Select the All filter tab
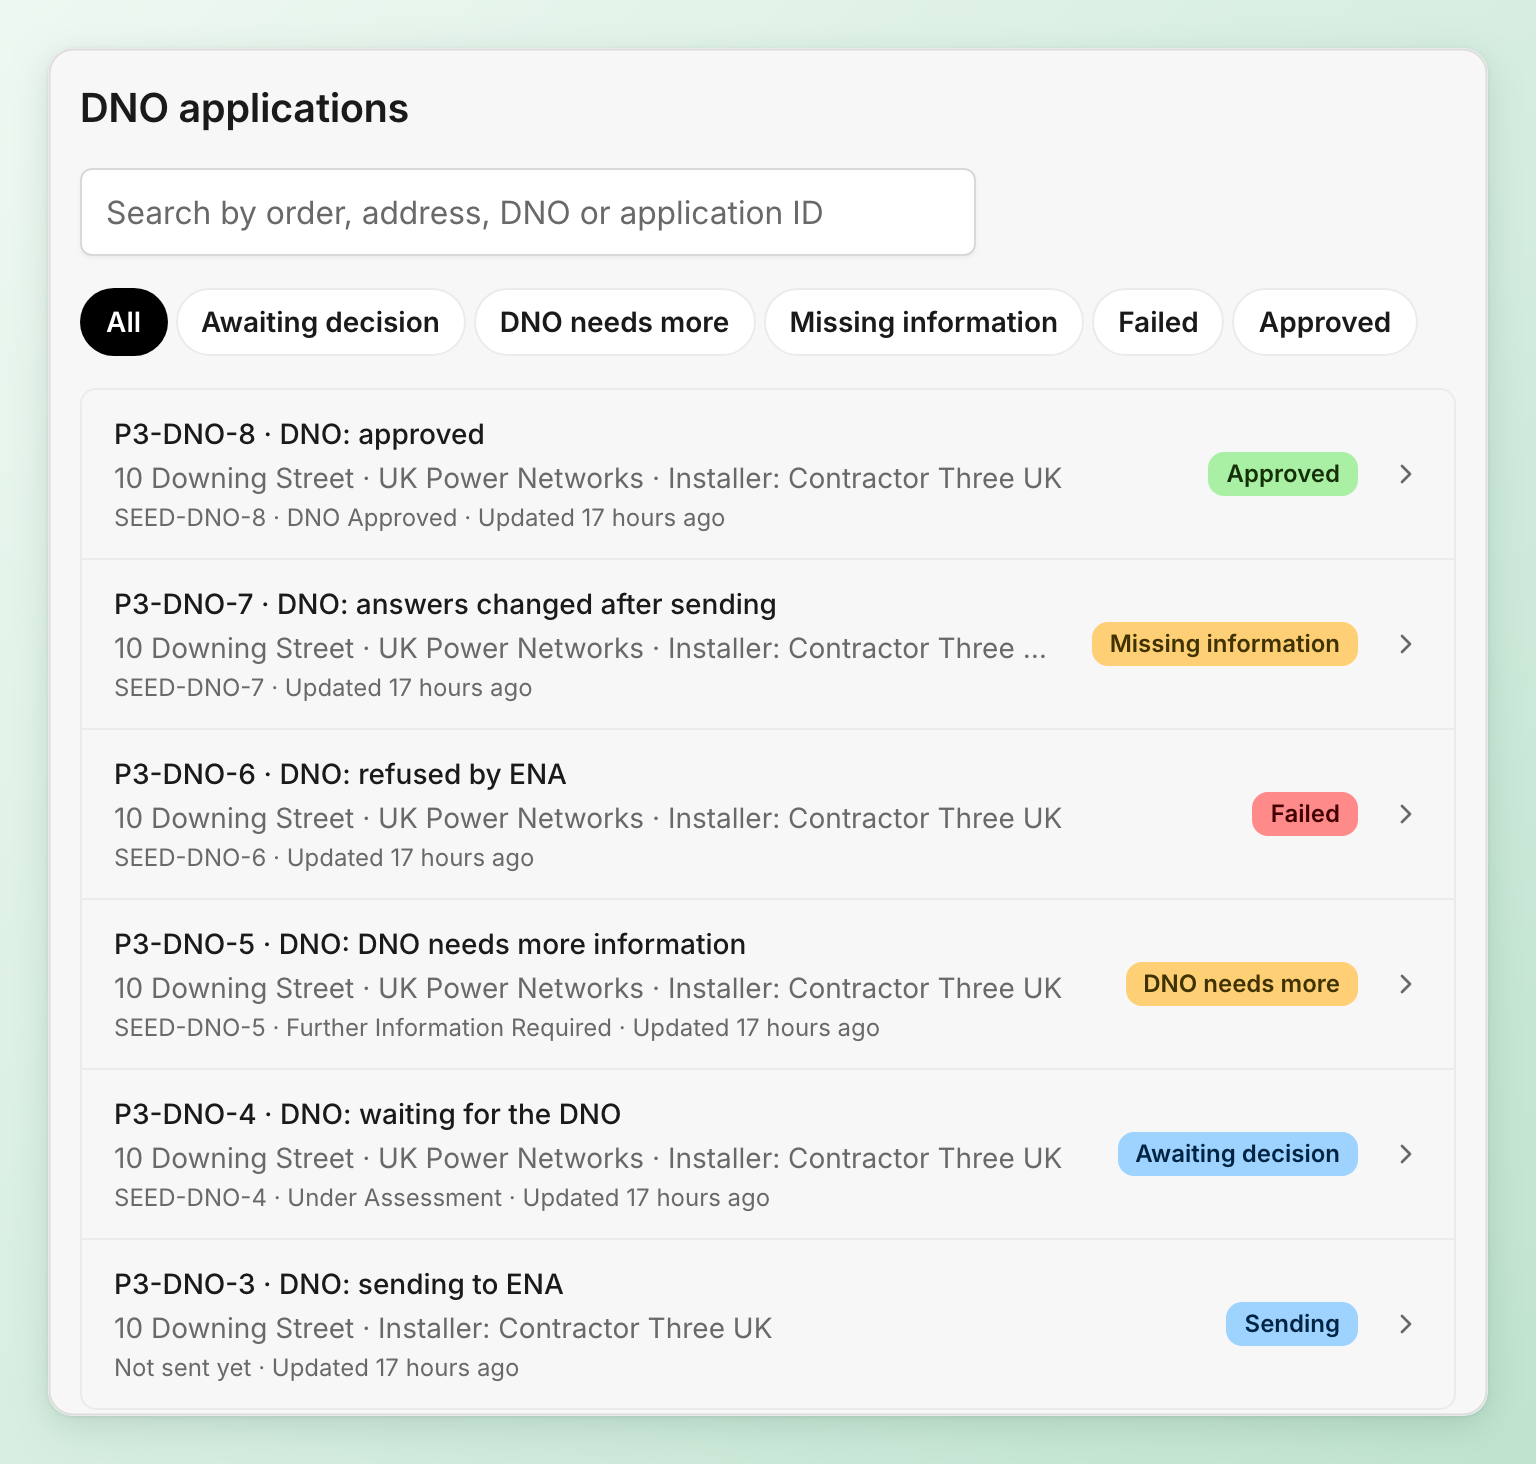1536x1464 pixels. click(124, 322)
